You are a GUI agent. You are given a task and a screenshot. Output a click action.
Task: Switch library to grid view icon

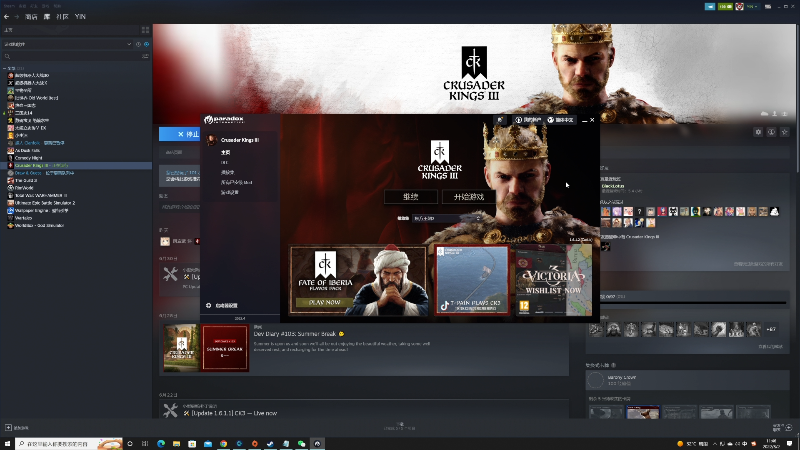coord(145,30)
